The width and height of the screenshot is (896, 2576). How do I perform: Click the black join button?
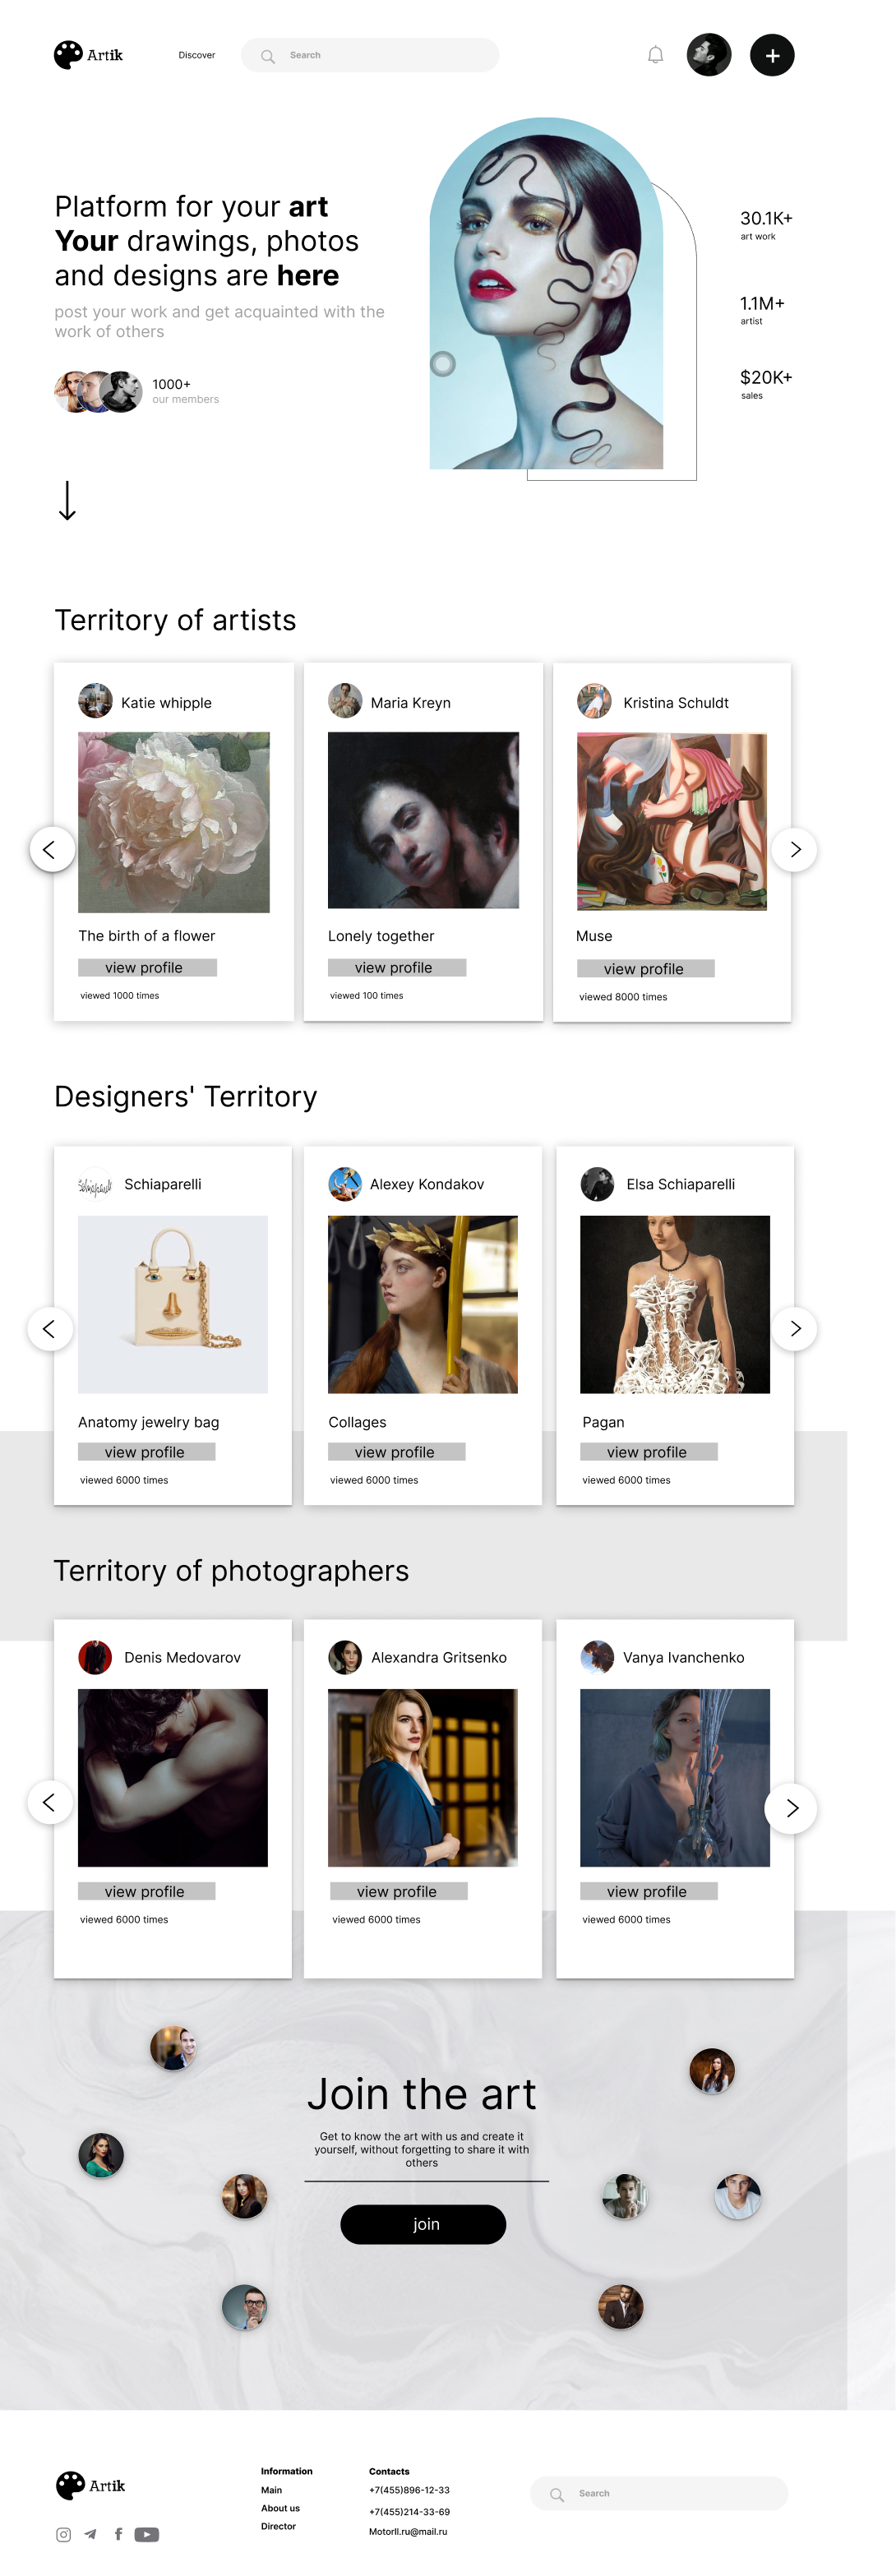pos(423,2224)
